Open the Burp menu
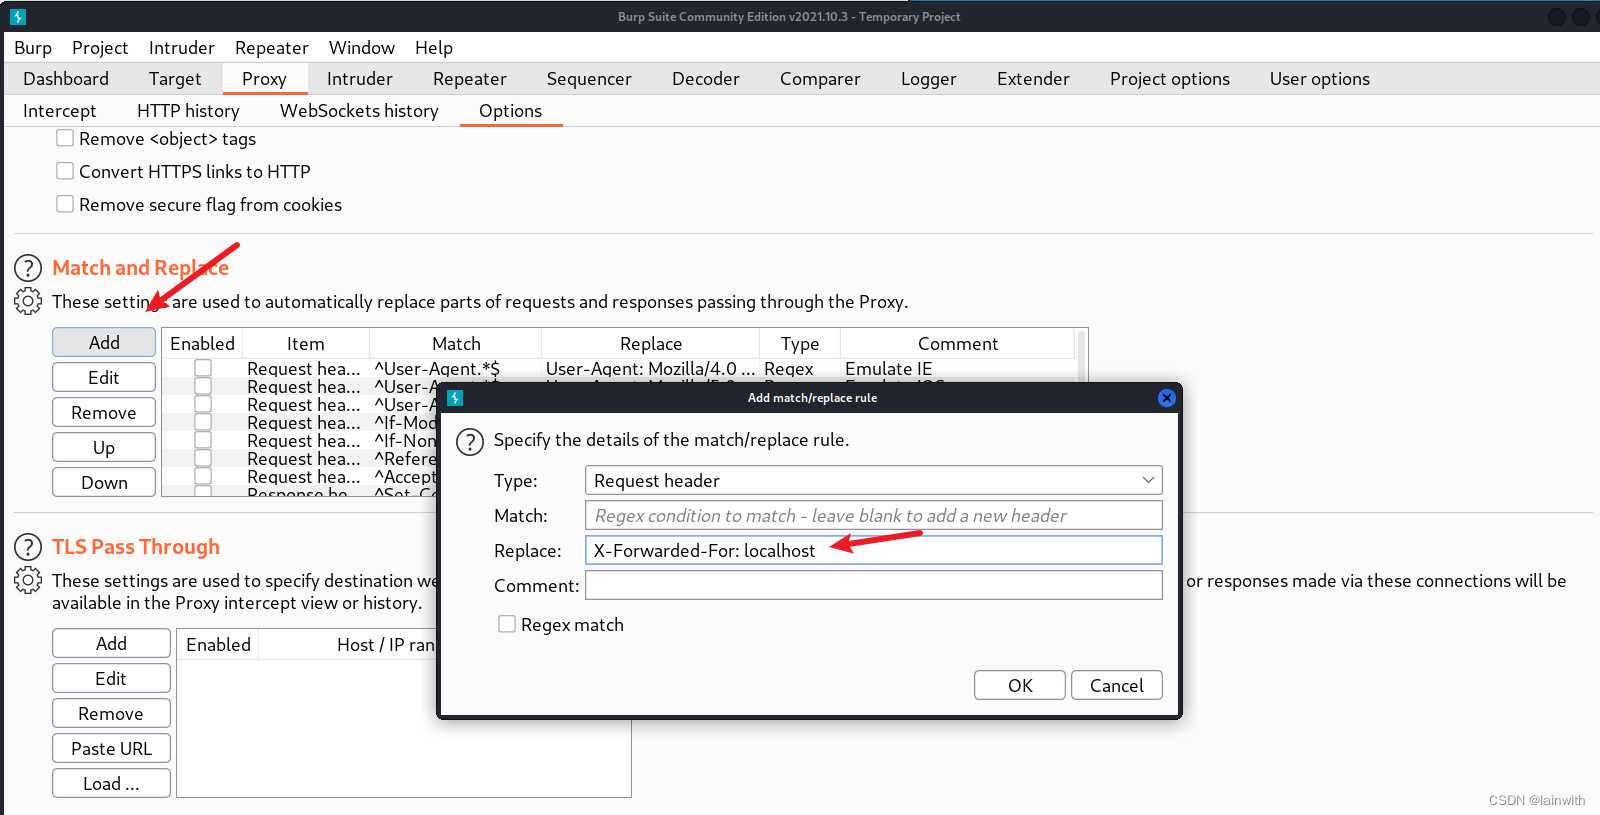Viewport: 1600px width, 815px height. tap(33, 48)
